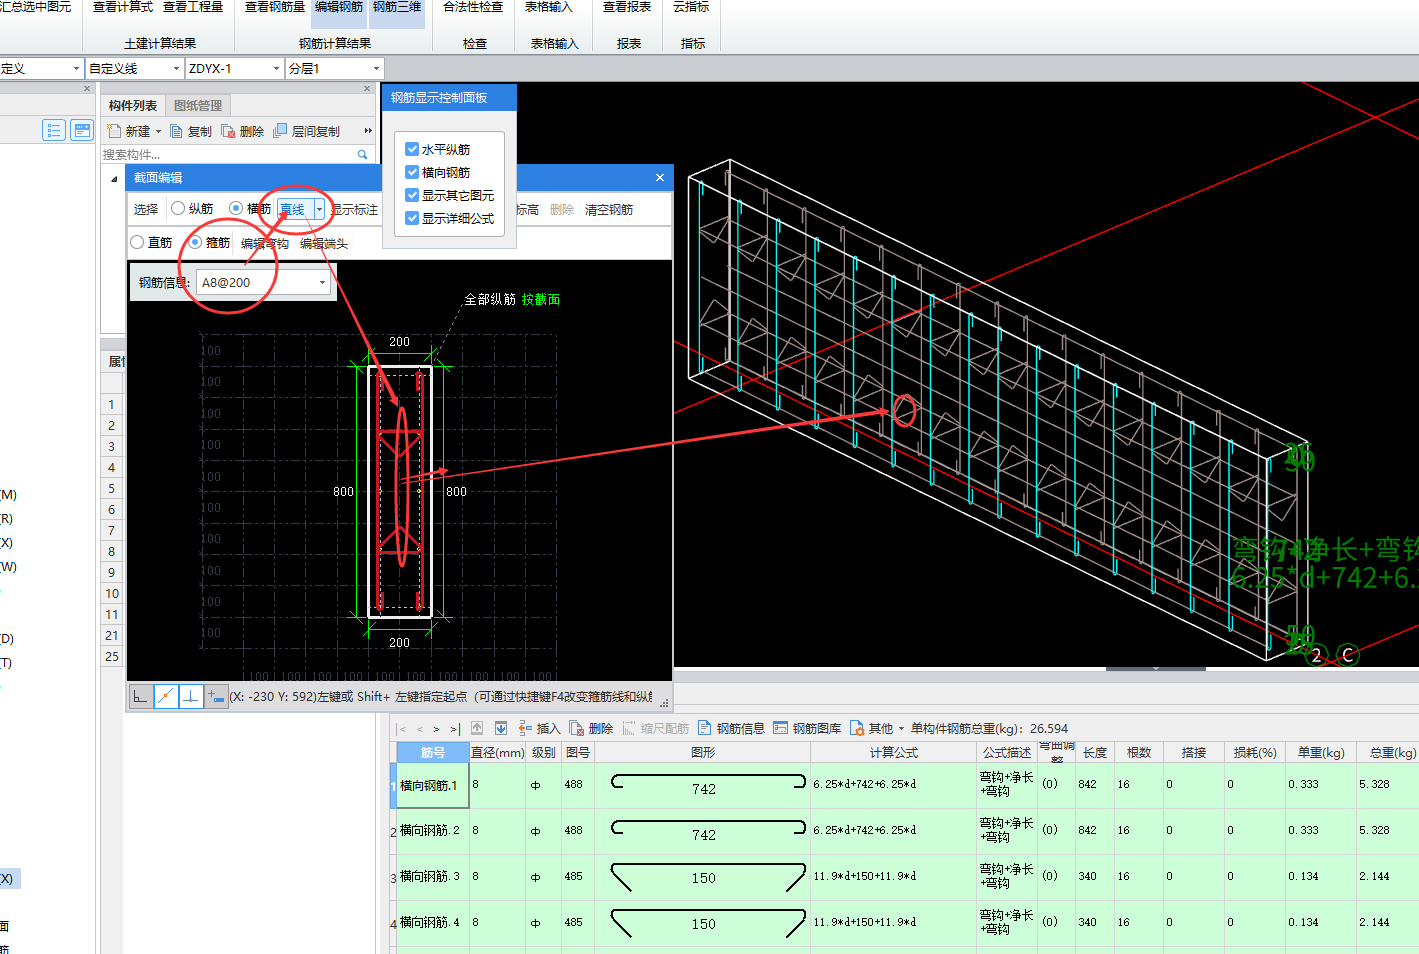Go to next rebar row arrow
The image size is (1419, 954).
[x=436, y=729]
